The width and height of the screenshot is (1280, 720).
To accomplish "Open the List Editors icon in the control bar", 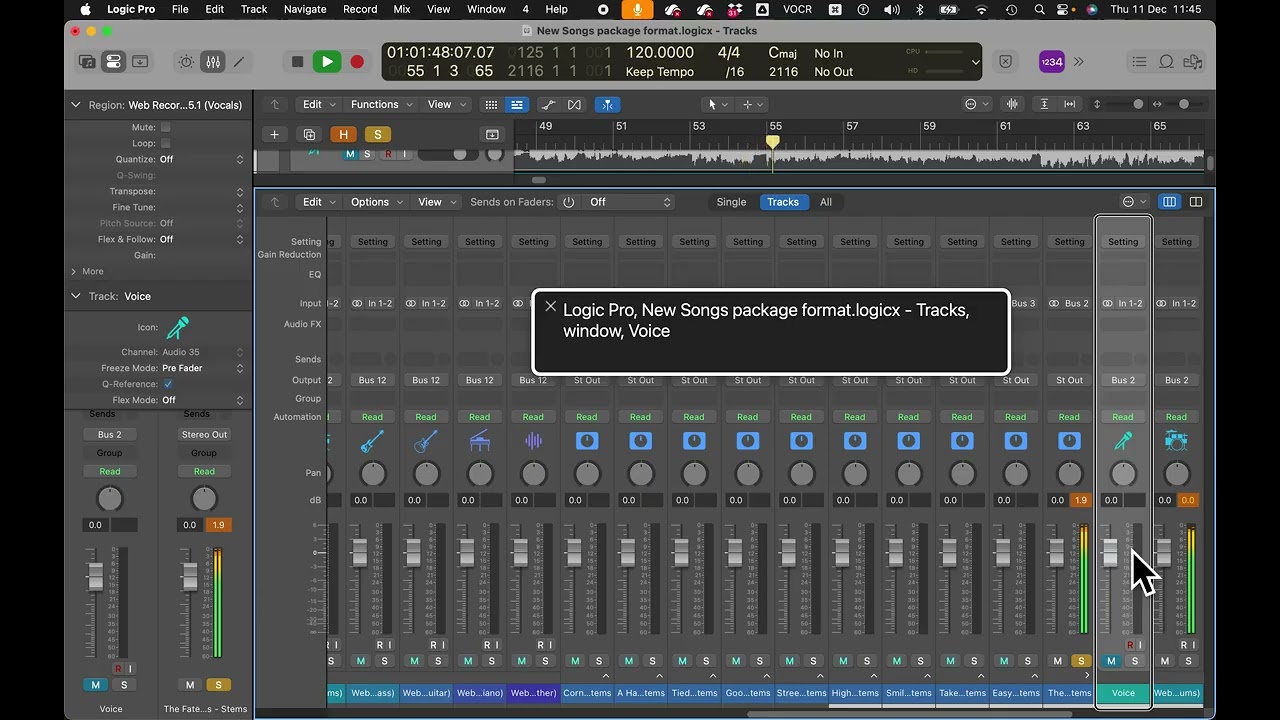I will pos(1140,62).
